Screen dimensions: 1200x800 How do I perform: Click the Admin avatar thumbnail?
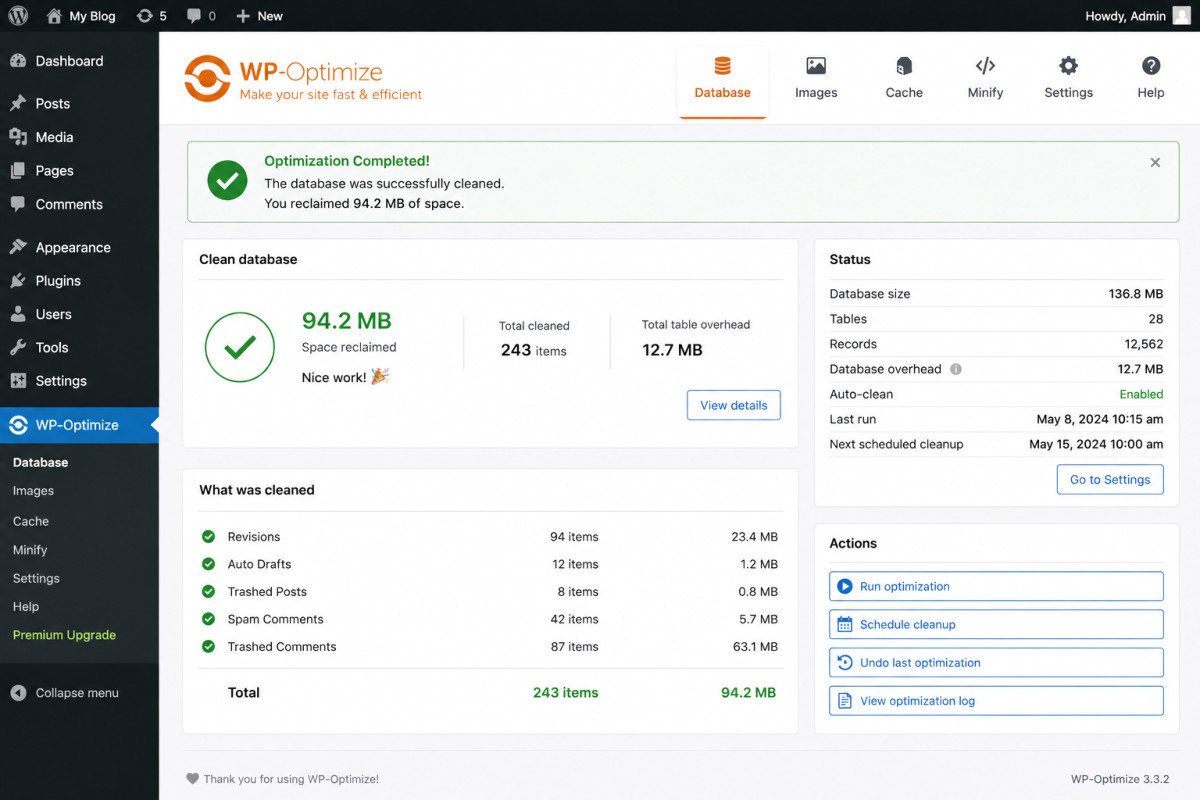pyautogui.click(x=1182, y=16)
